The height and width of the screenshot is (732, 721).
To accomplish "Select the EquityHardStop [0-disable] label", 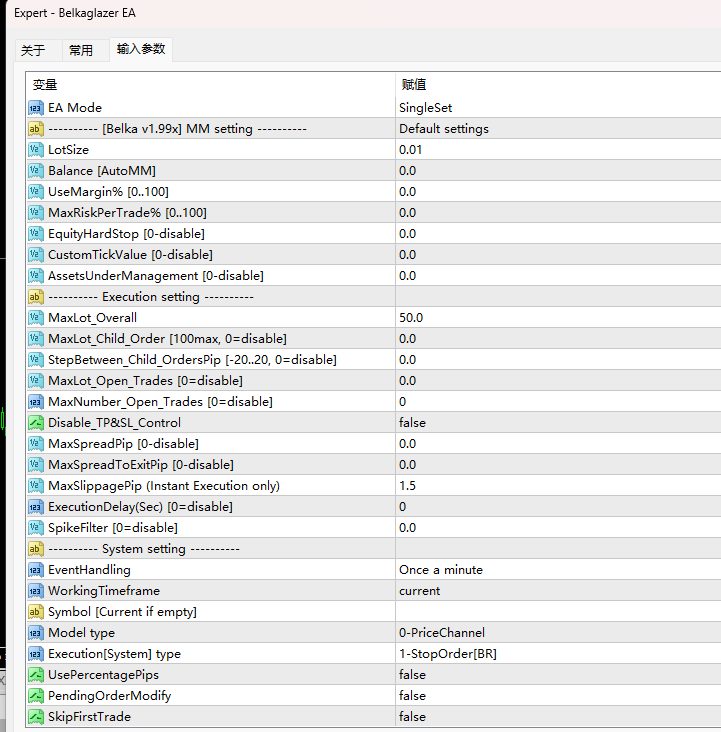I will (x=127, y=234).
